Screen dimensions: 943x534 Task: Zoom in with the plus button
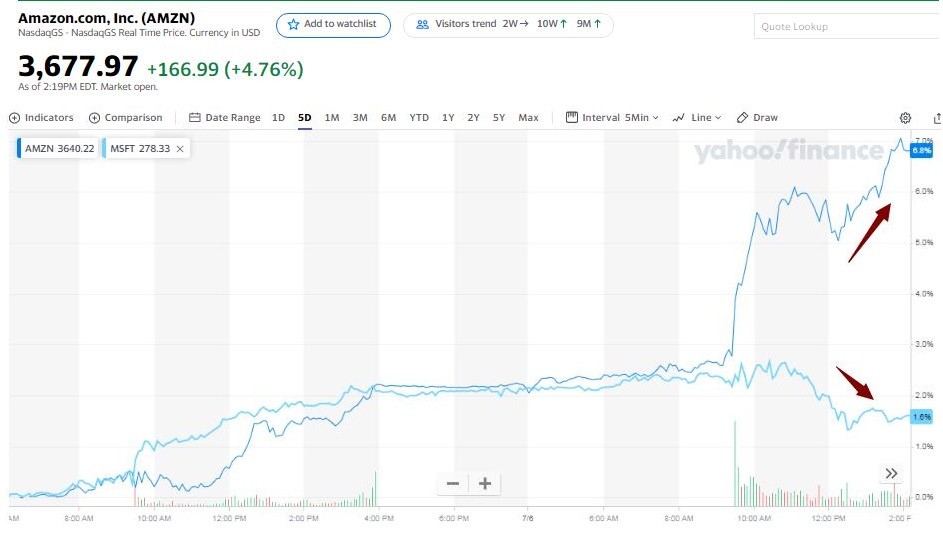coord(485,484)
